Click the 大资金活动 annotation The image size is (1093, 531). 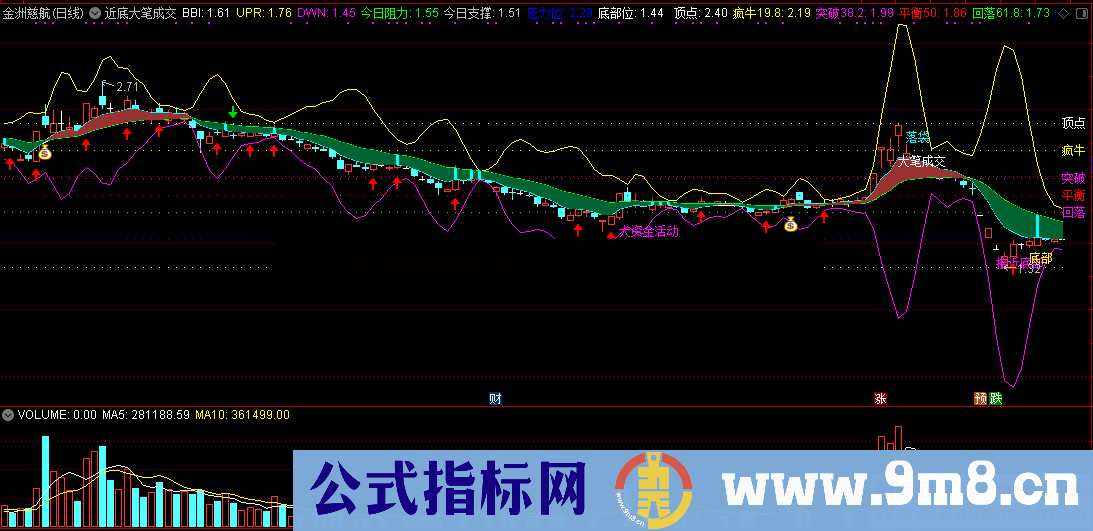(x=648, y=231)
